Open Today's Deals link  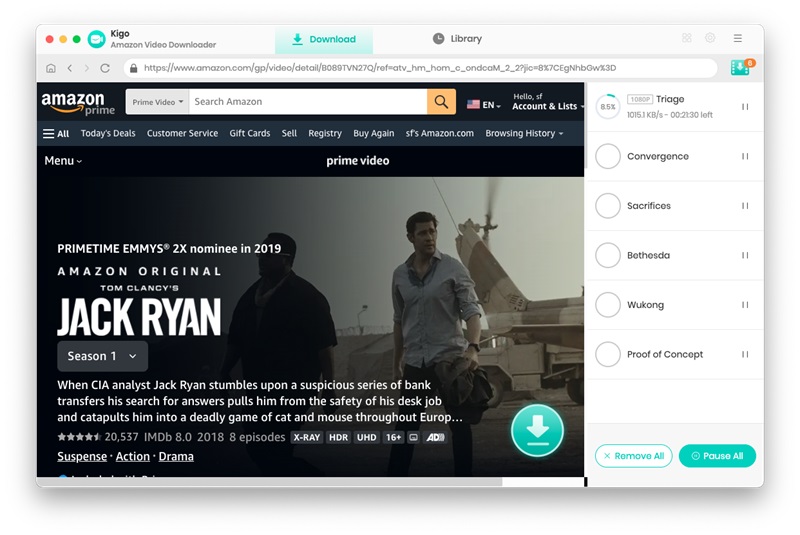pos(108,133)
